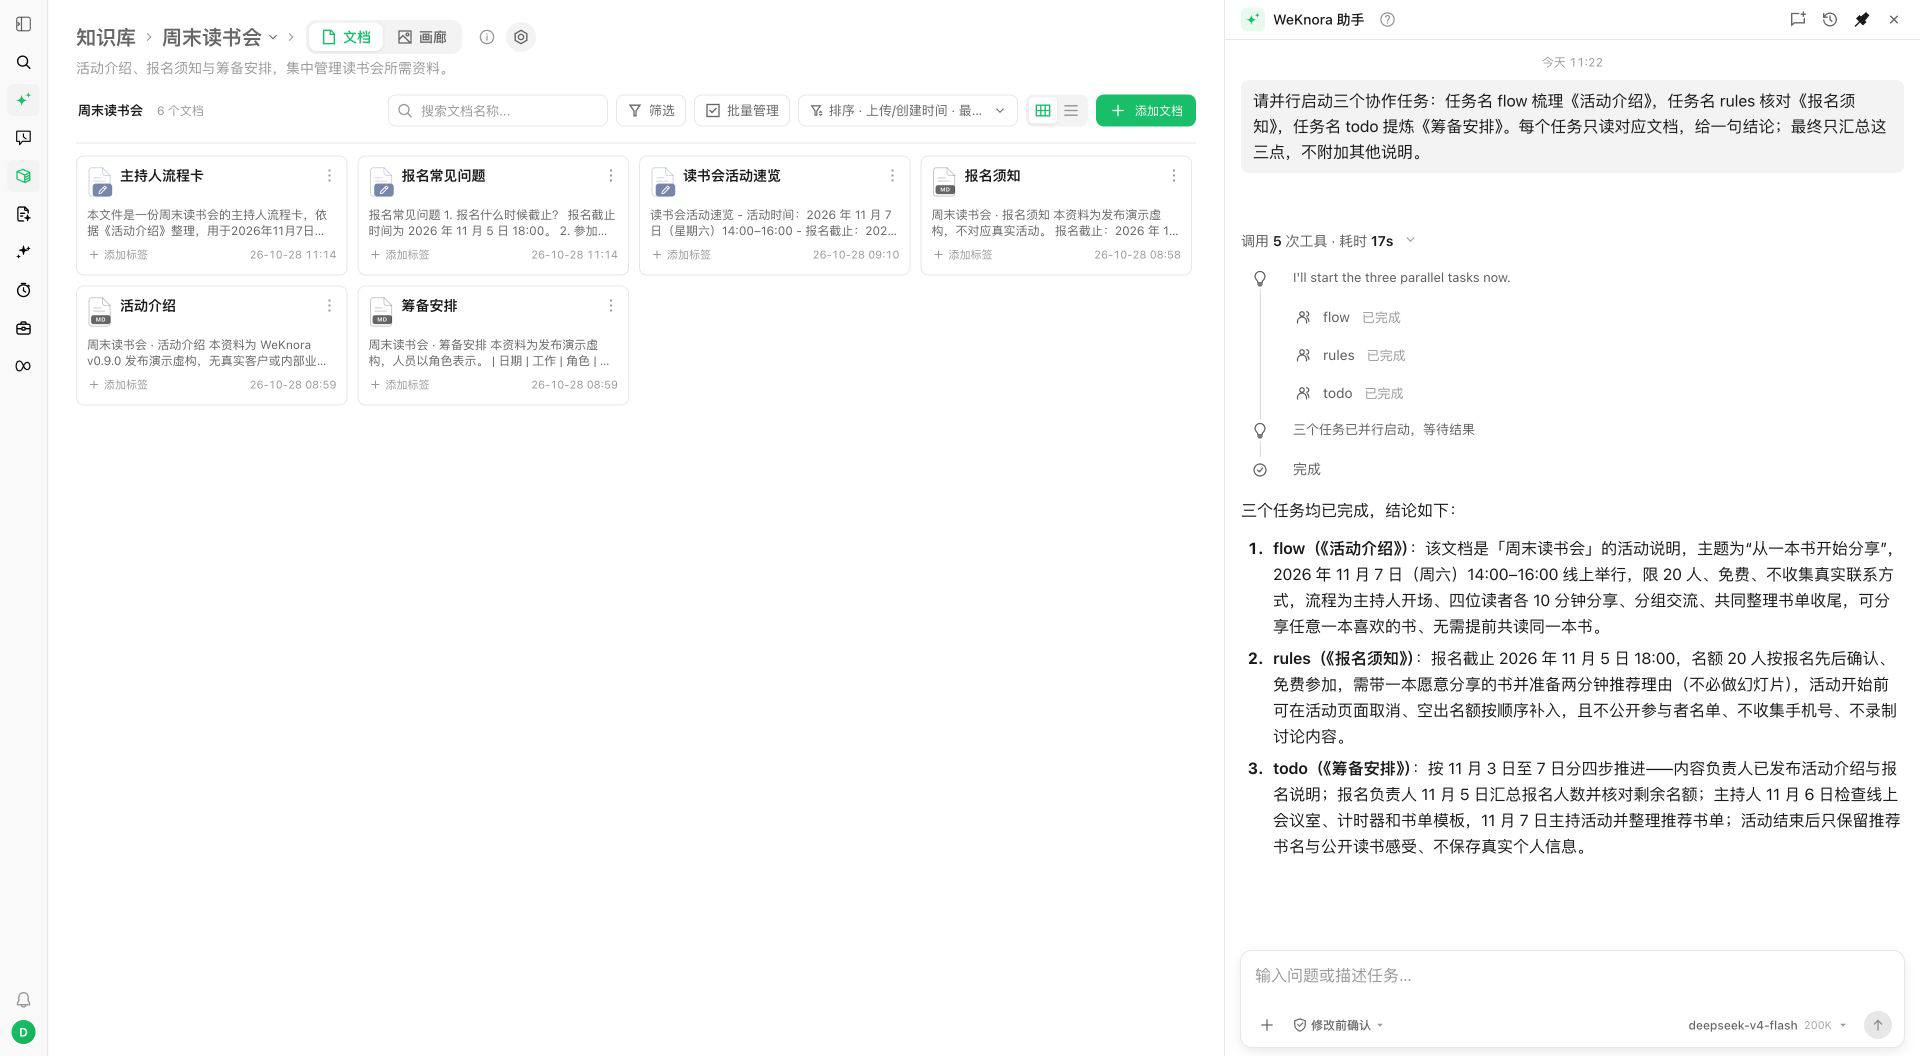
Task: Open the 报名常见问题 document card
Action: tap(493, 215)
